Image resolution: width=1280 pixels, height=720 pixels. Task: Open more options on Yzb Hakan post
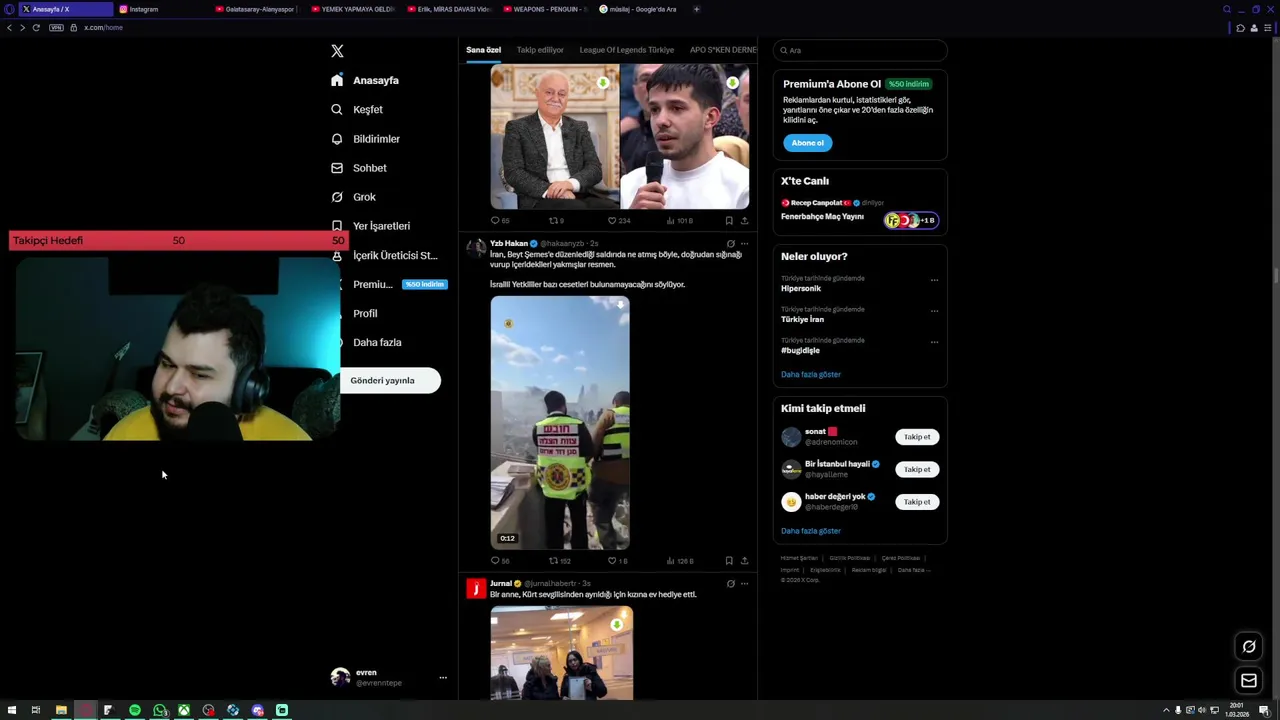(744, 244)
